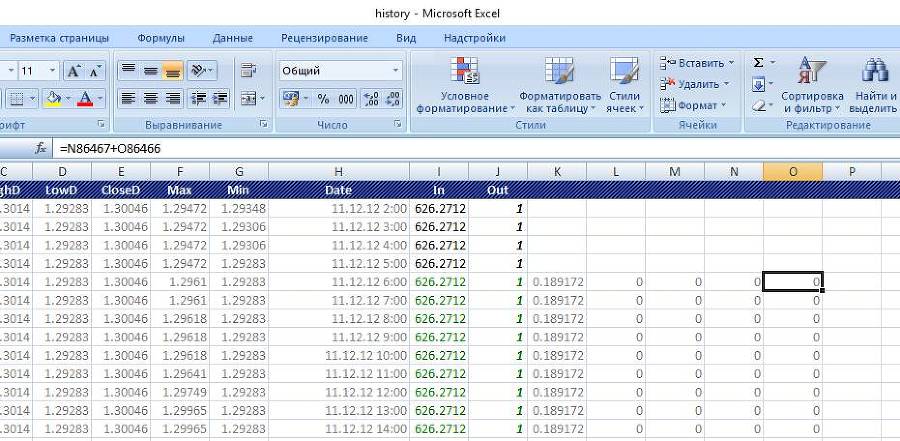Screen dimensions: 900x441
Task: Open 'Форматировать как таблицу' gallery
Action: tap(560, 85)
